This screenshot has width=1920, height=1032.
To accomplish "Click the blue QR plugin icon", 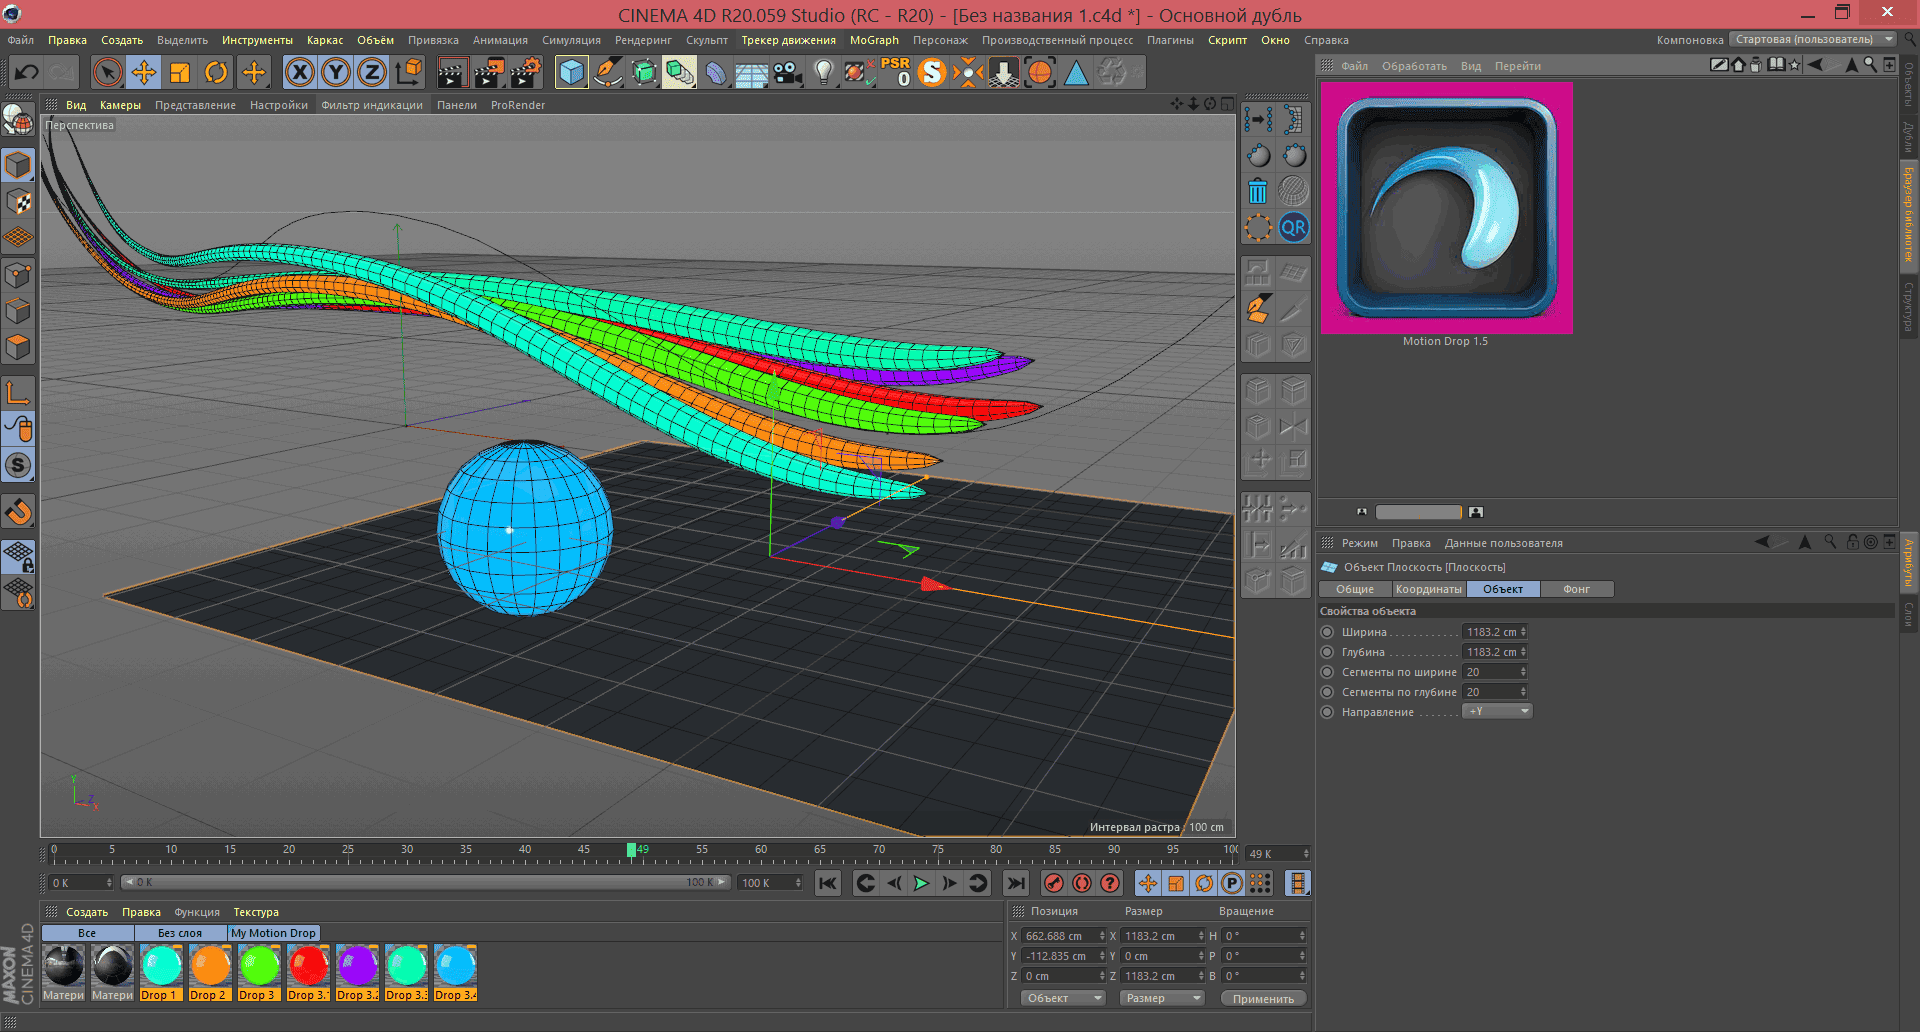I will (x=1293, y=227).
